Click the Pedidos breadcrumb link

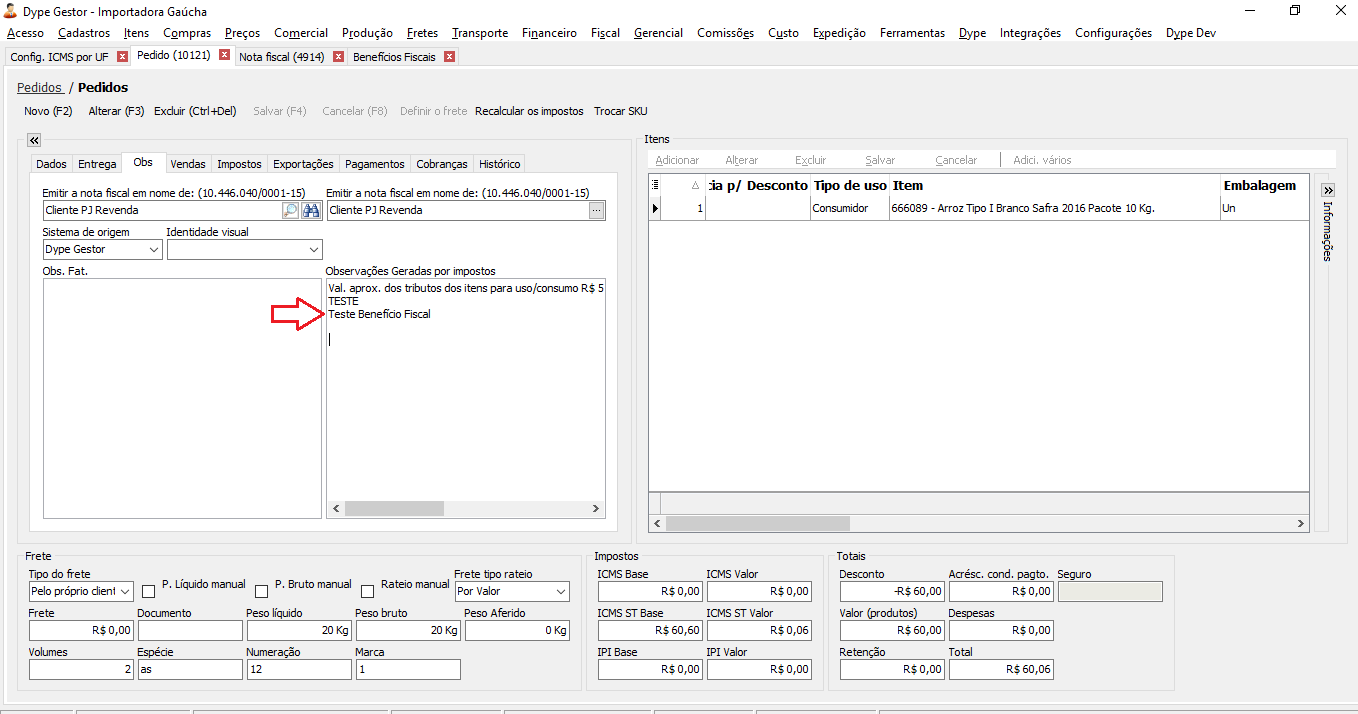pos(40,88)
